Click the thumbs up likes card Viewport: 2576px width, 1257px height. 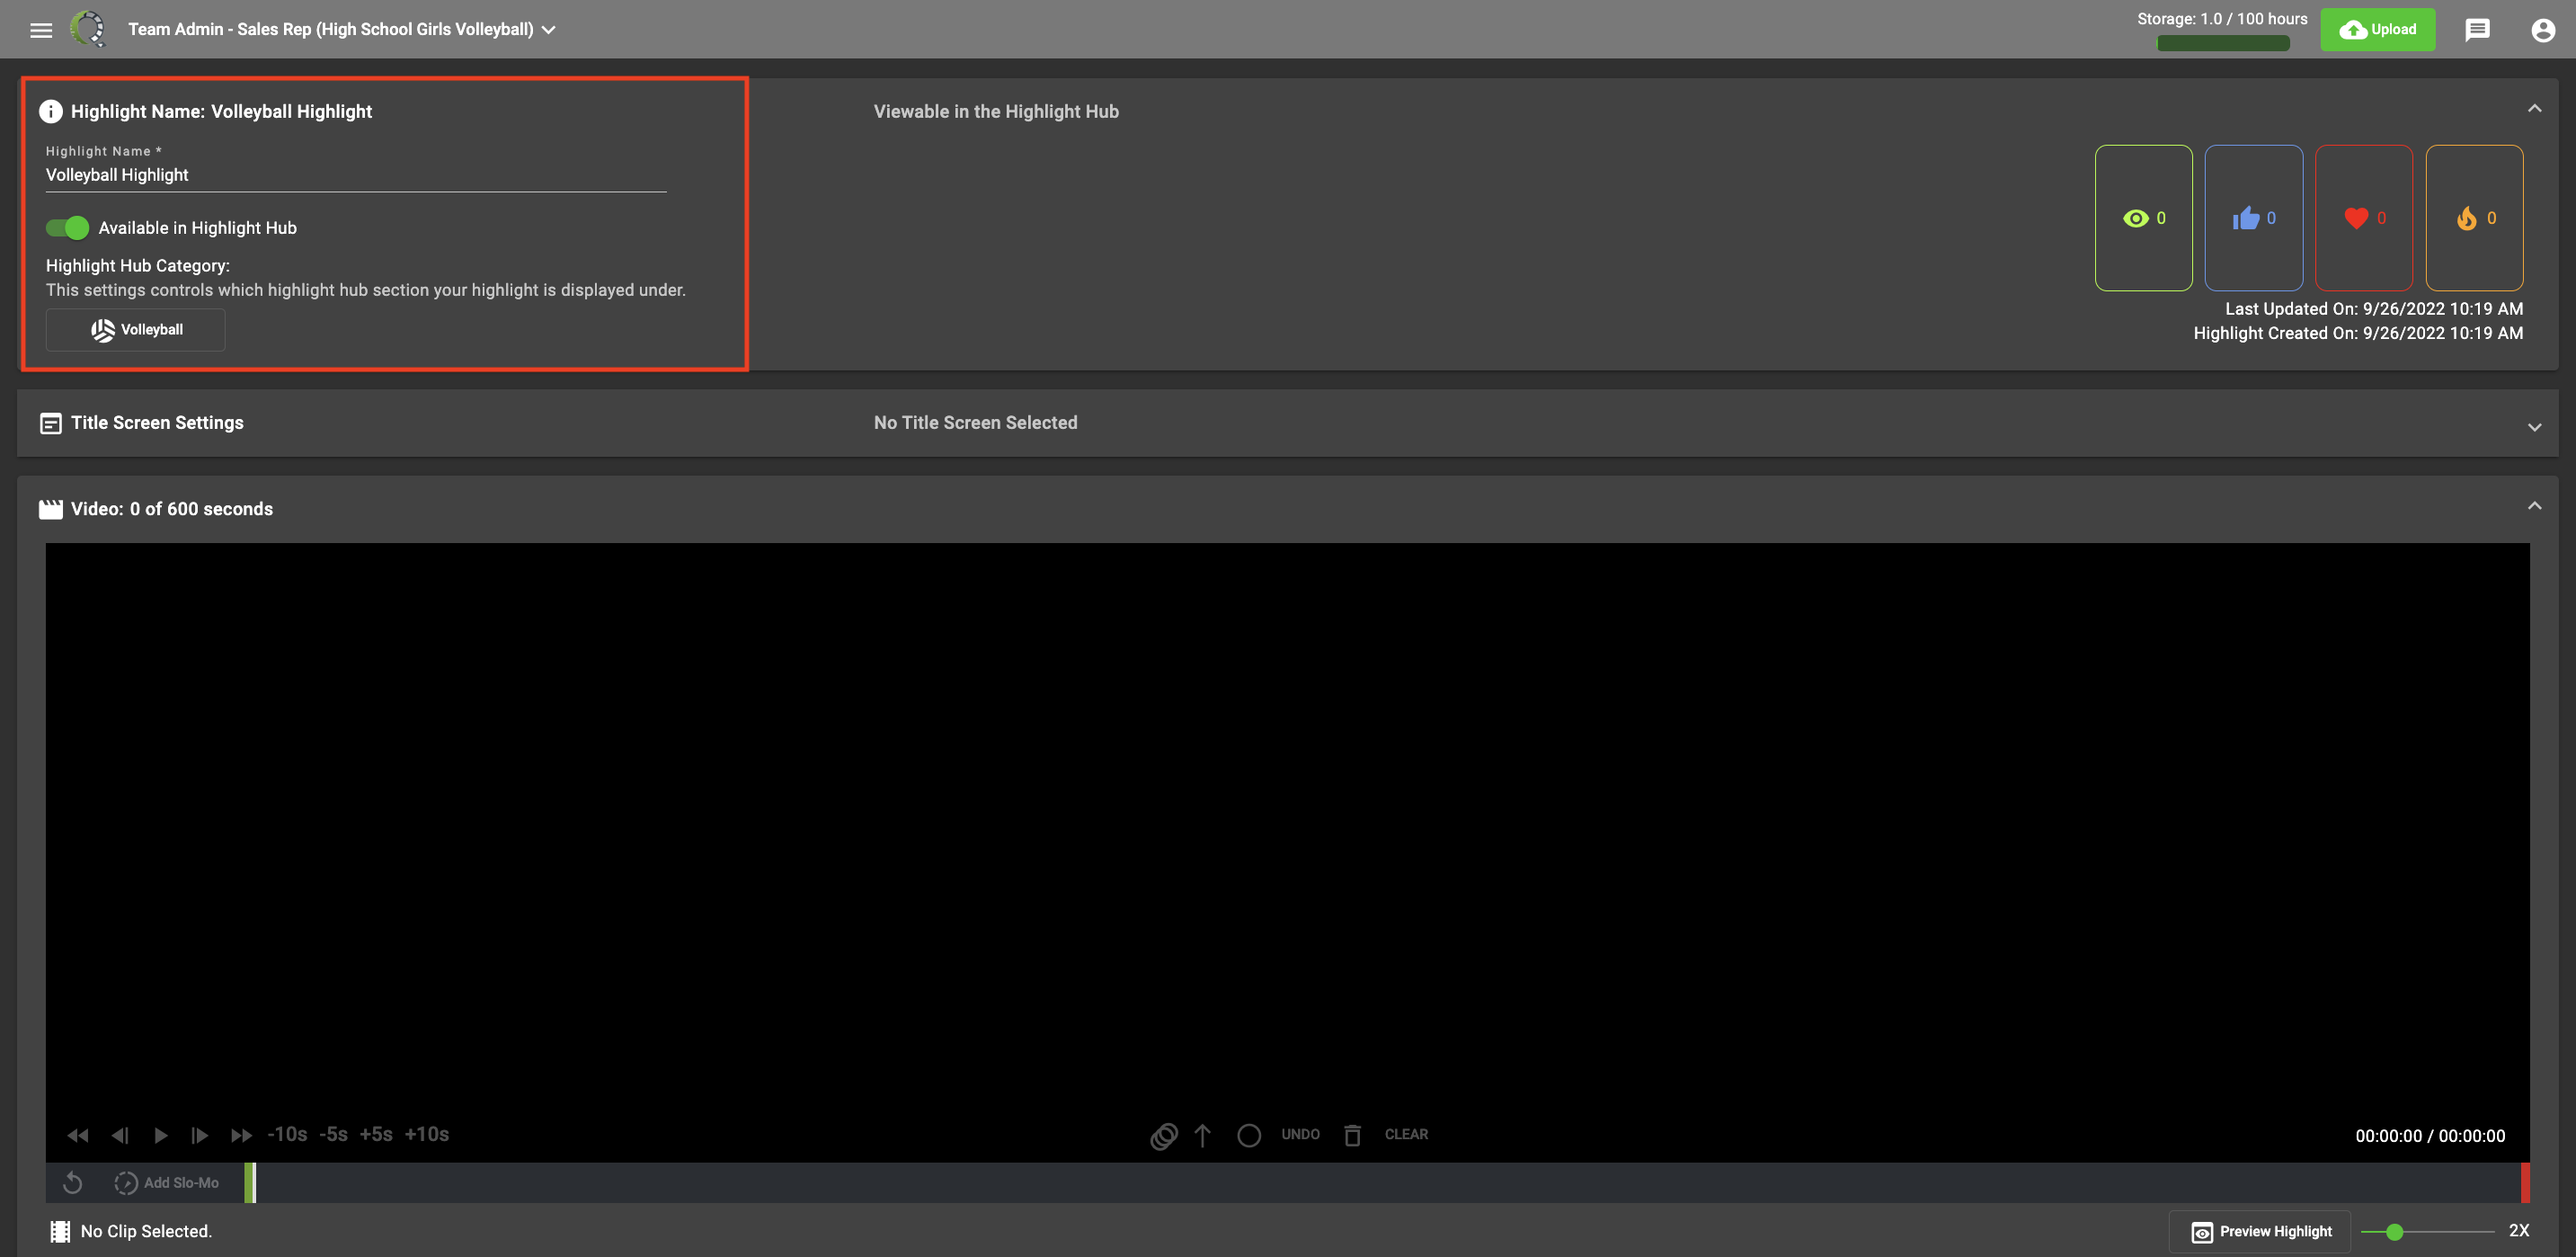pos(2253,218)
